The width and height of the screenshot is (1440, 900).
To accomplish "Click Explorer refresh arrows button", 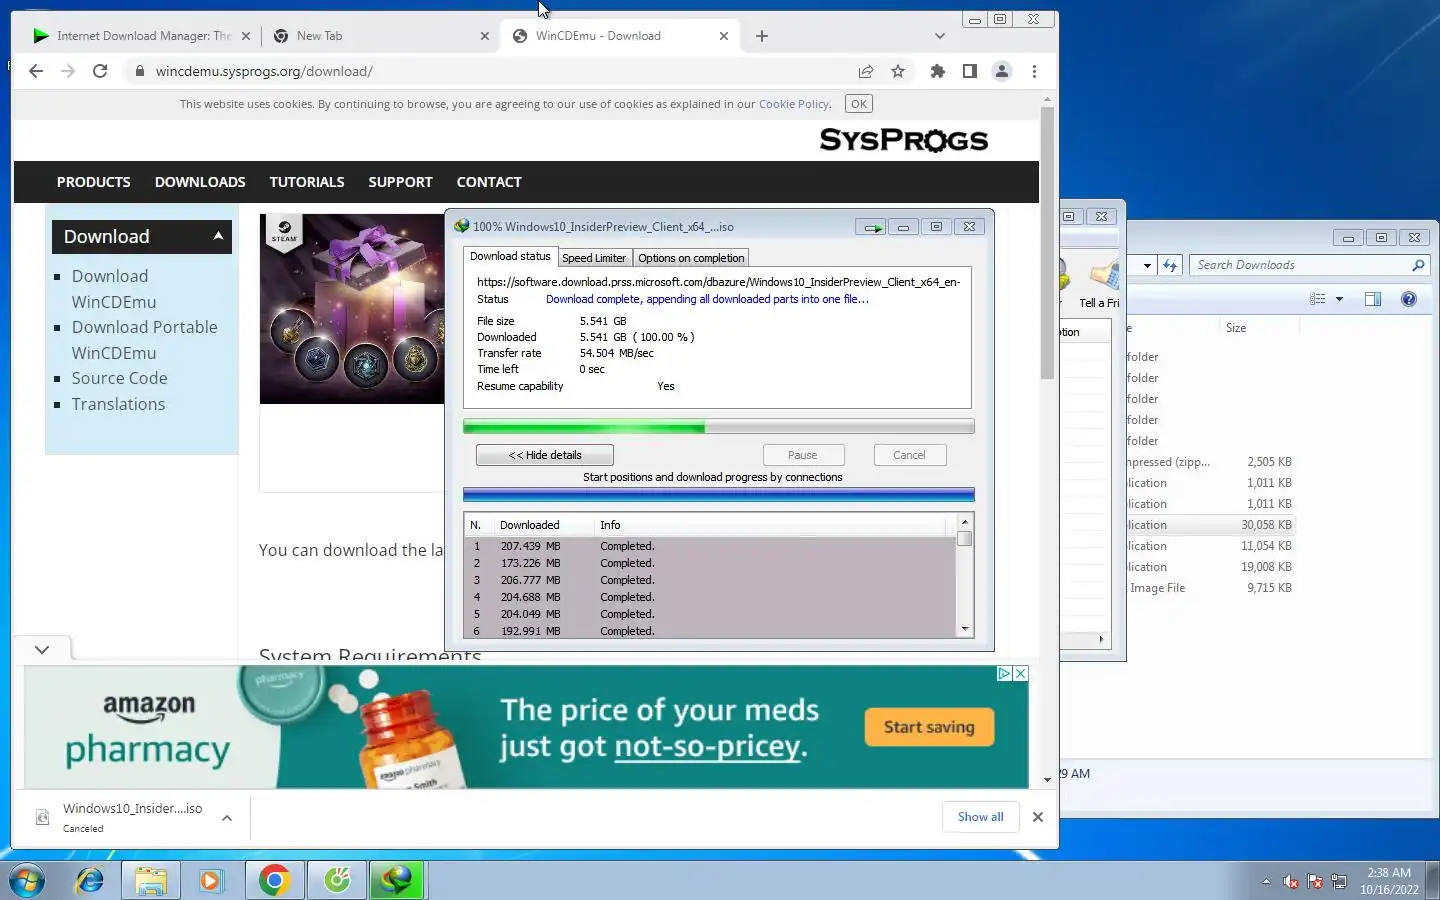I will (1170, 265).
